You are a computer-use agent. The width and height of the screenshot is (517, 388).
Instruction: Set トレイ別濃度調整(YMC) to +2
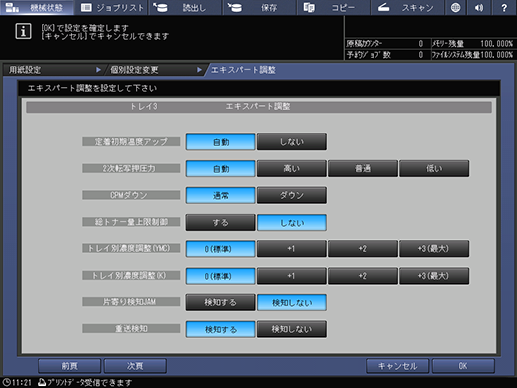click(363, 249)
